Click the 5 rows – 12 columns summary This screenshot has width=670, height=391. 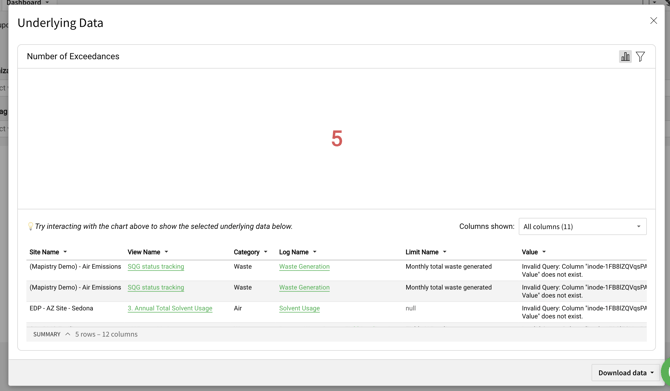click(x=106, y=334)
